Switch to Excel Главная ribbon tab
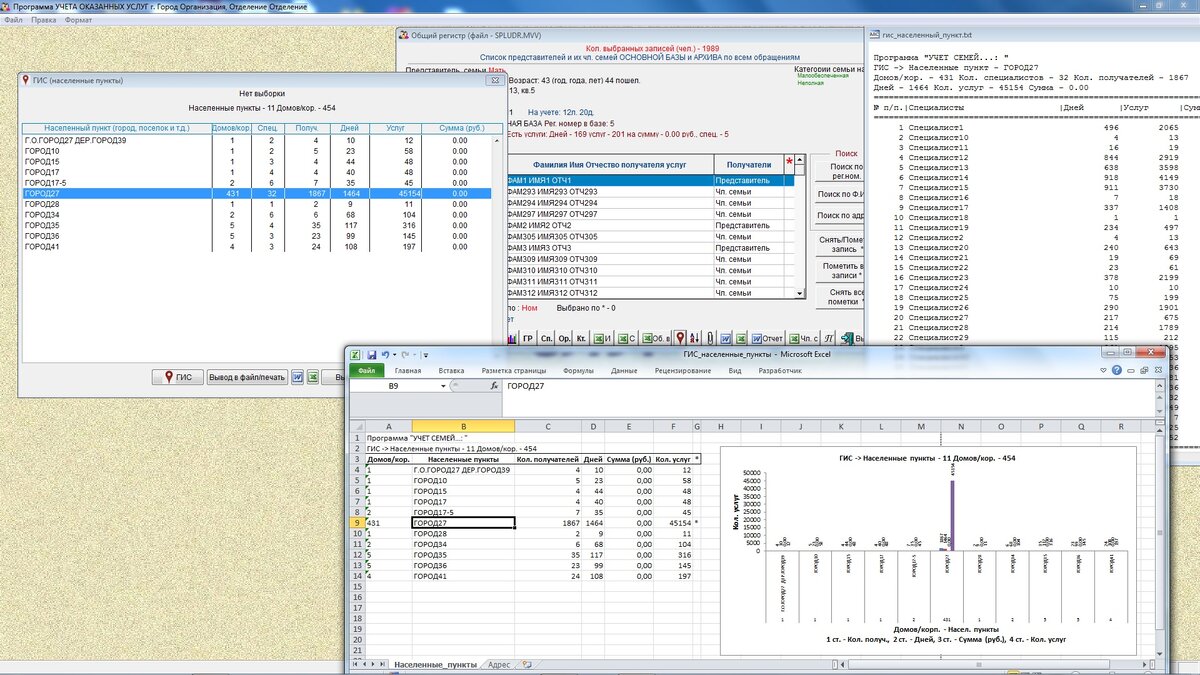The height and width of the screenshot is (675, 1200). pos(408,371)
